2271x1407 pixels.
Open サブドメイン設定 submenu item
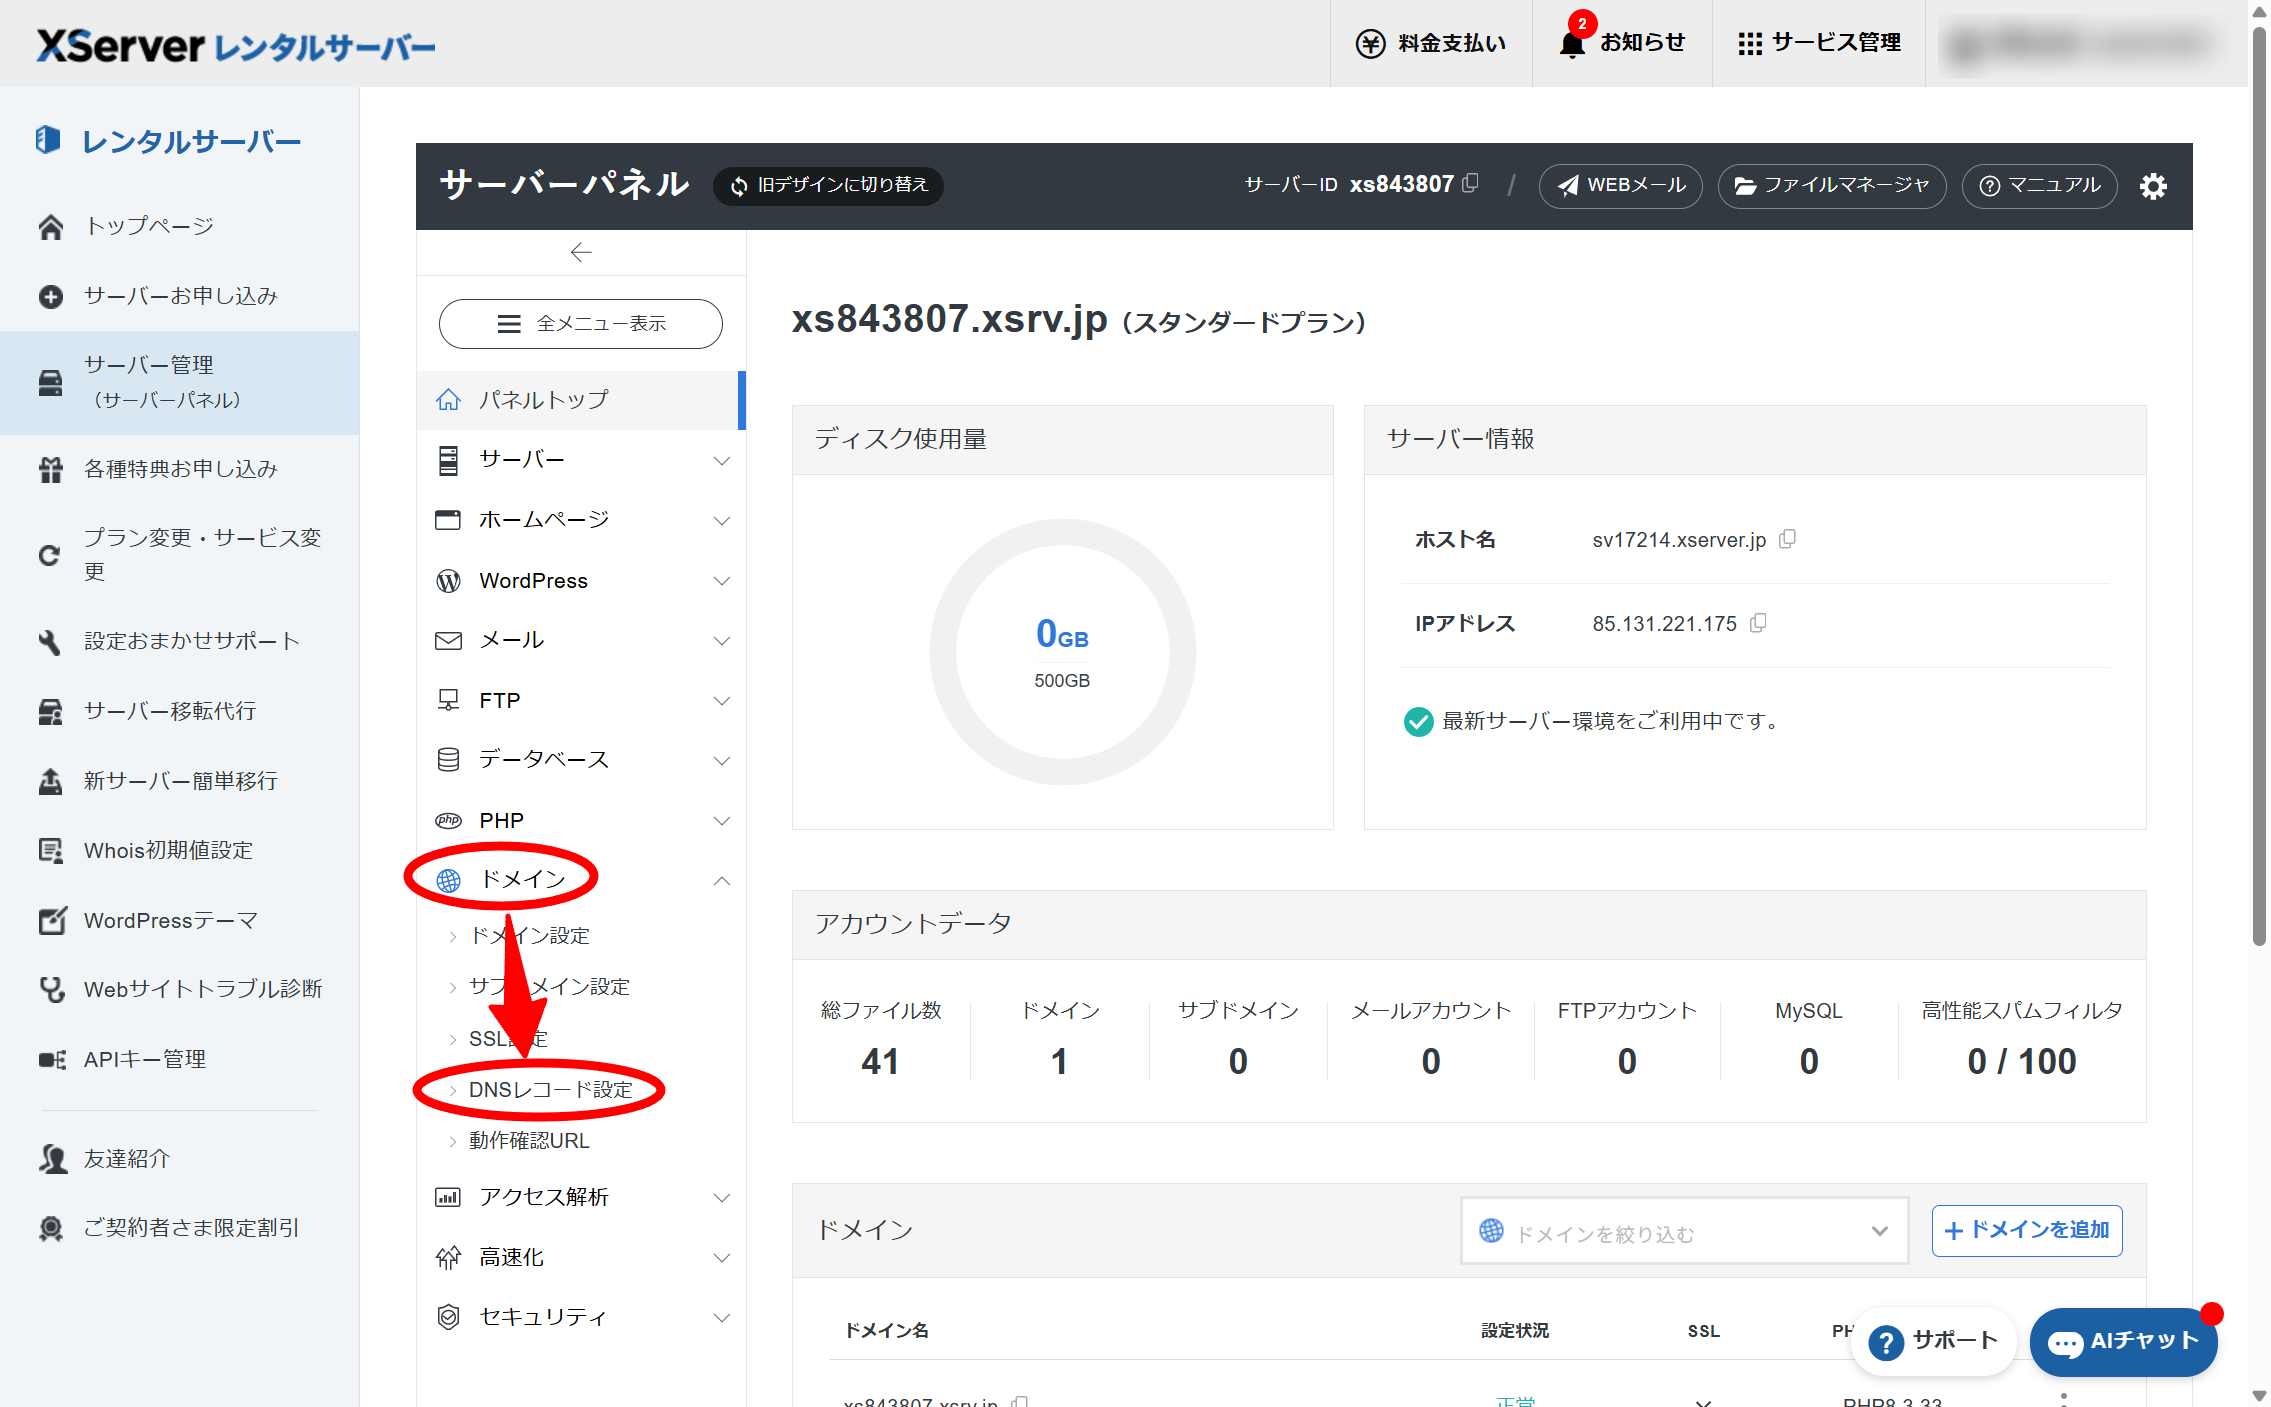pos(549,987)
